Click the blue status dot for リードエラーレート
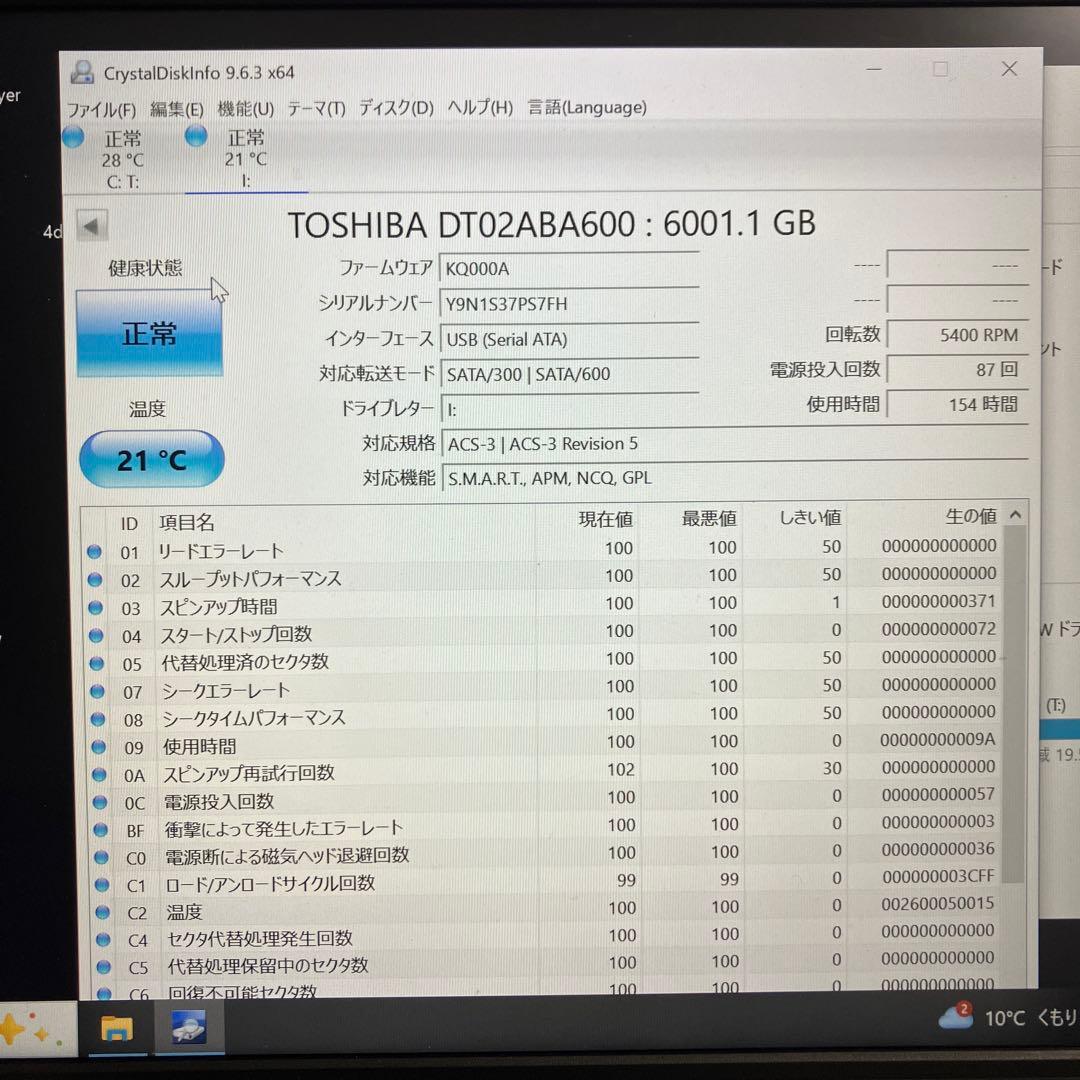 (95, 551)
